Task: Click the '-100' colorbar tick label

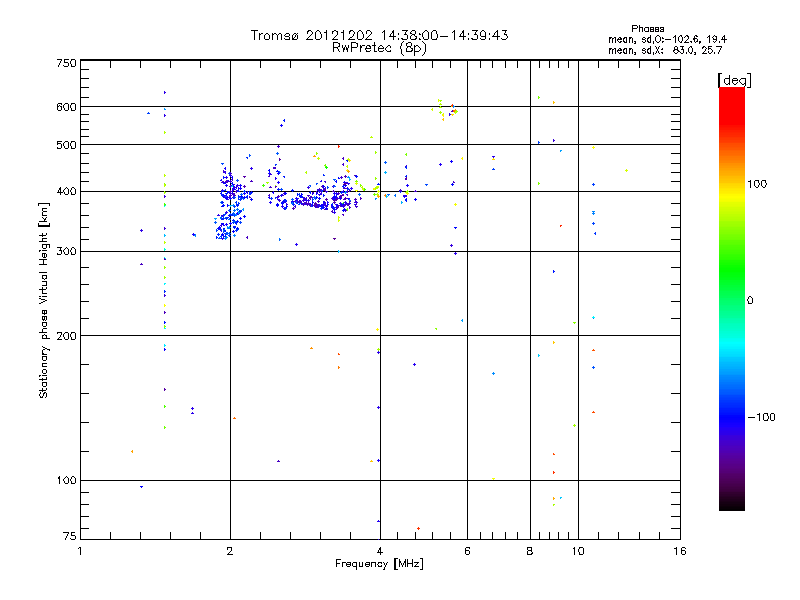Action: coord(761,417)
